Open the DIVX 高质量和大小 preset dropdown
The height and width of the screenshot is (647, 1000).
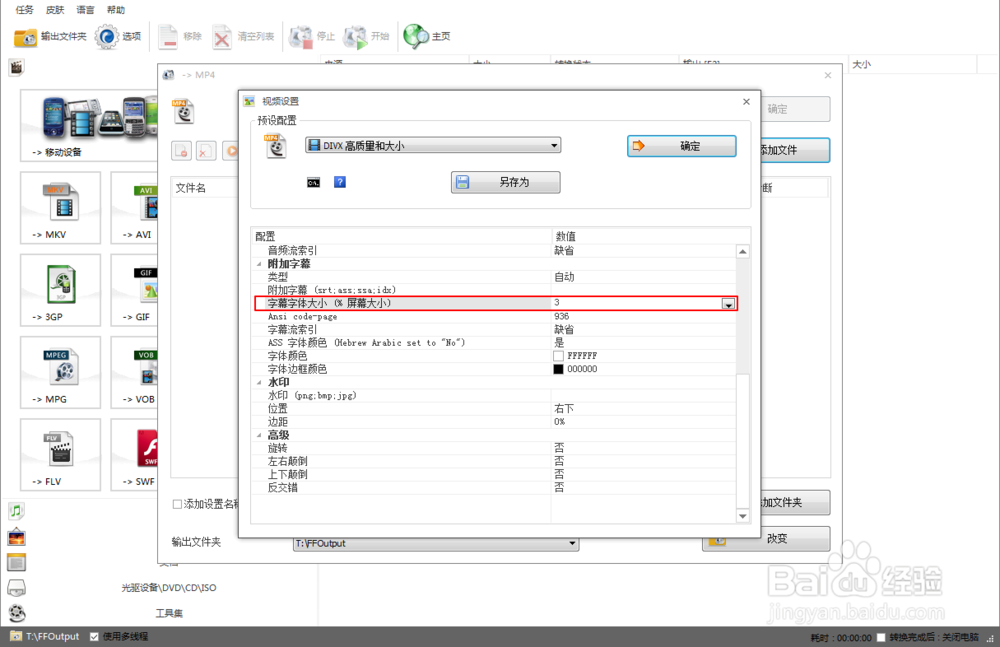pyautogui.click(x=432, y=145)
